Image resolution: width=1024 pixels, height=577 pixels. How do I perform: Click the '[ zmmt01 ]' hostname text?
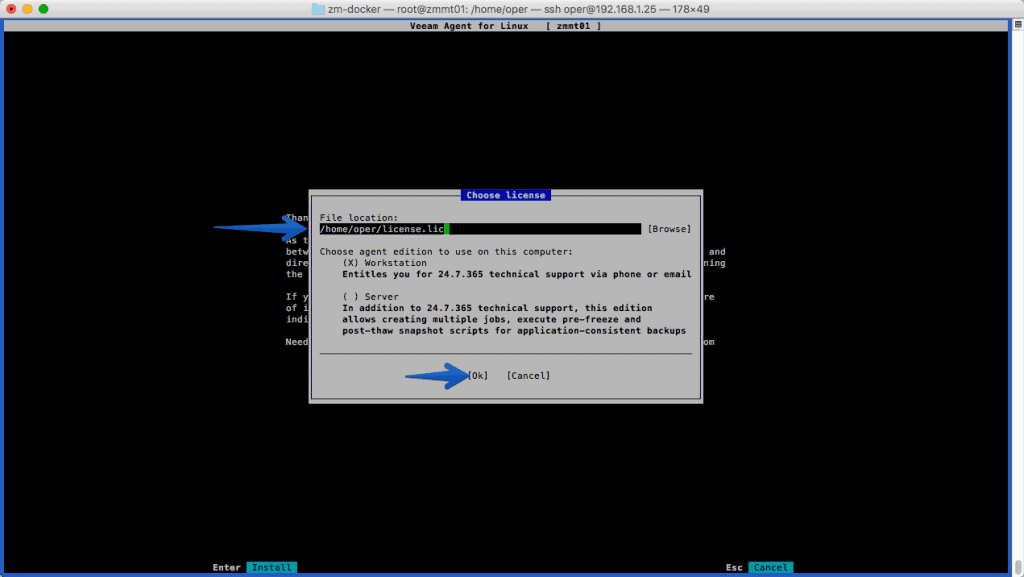[x=573, y=26]
